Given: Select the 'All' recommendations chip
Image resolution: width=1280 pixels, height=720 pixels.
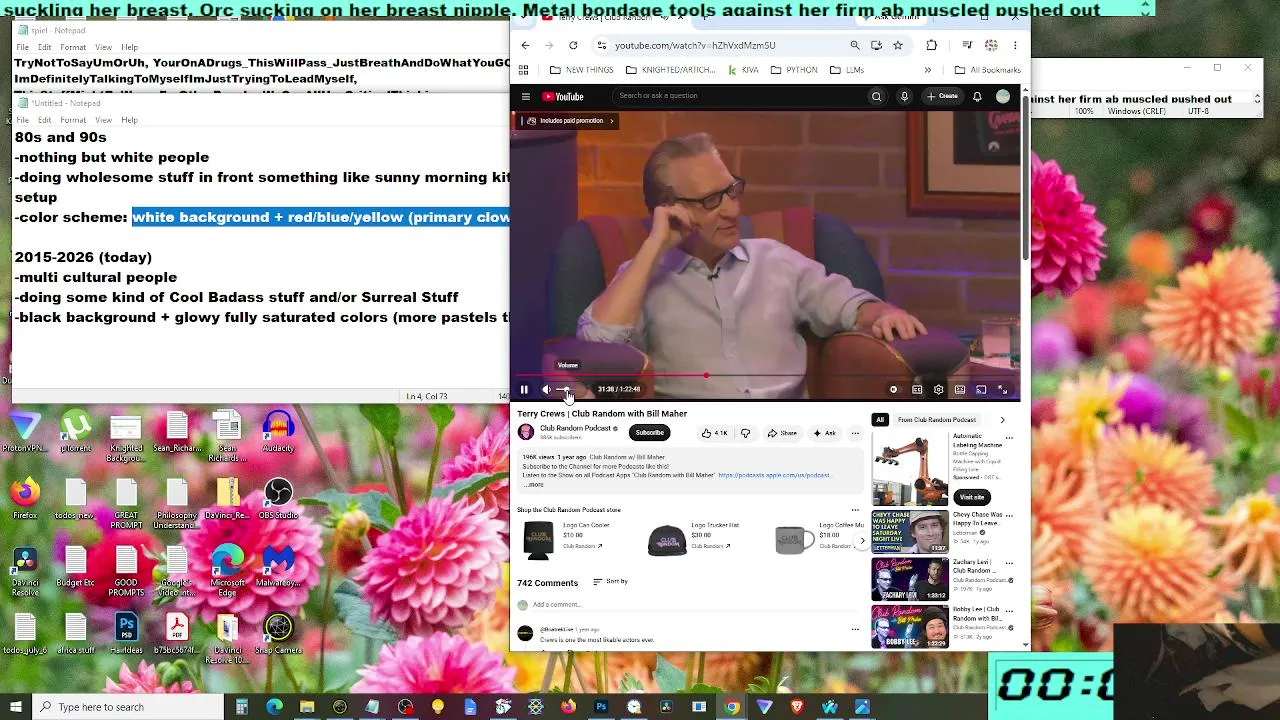Looking at the screenshot, I should [880, 420].
